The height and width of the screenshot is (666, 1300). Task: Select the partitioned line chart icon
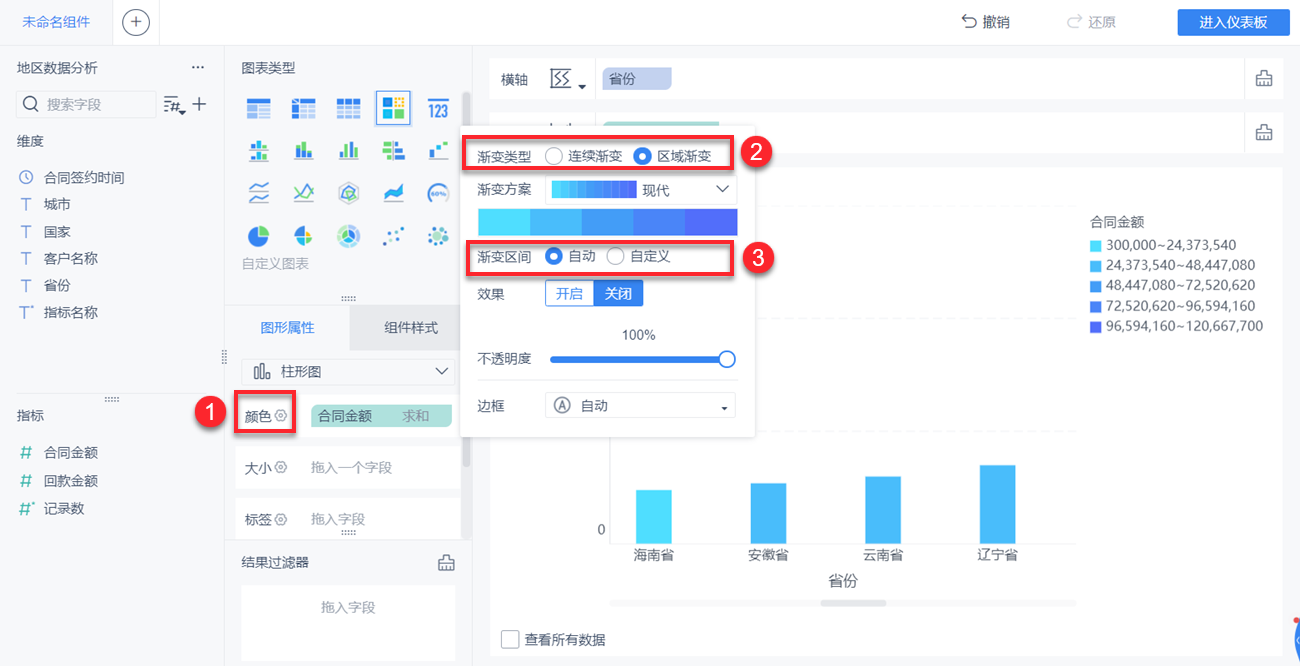coord(259,193)
